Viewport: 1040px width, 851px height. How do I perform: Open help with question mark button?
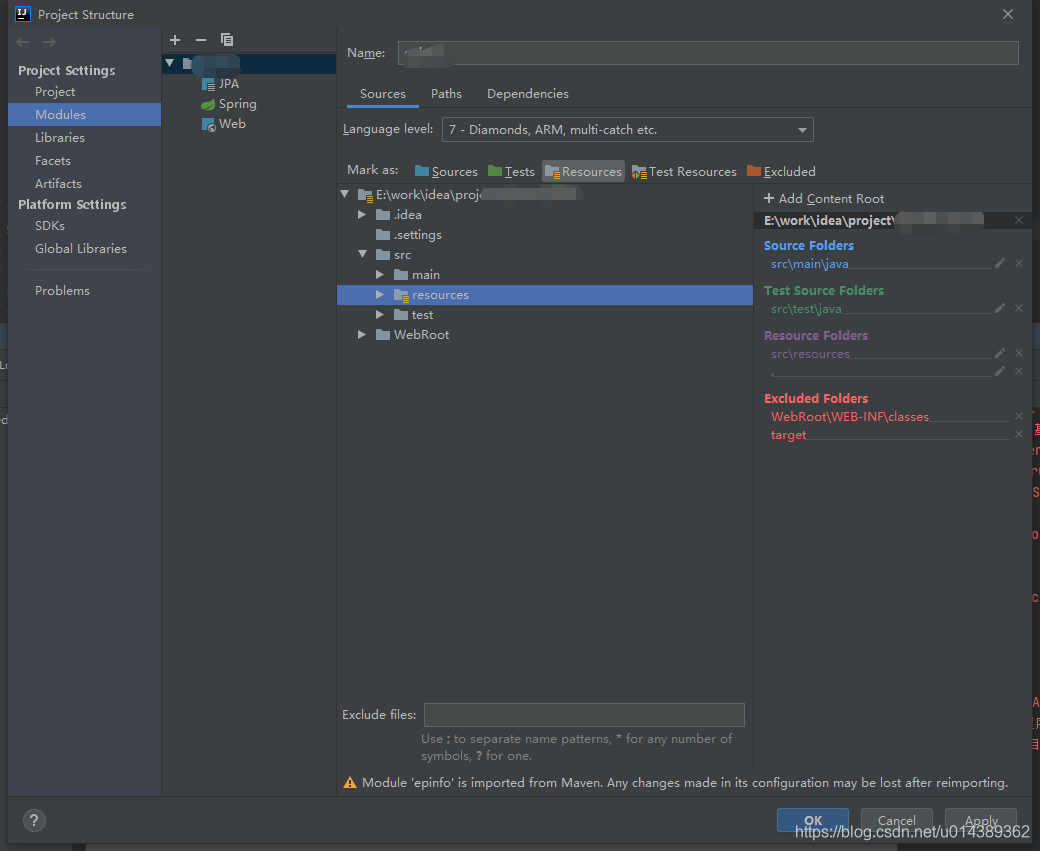[x=34, y=820]
